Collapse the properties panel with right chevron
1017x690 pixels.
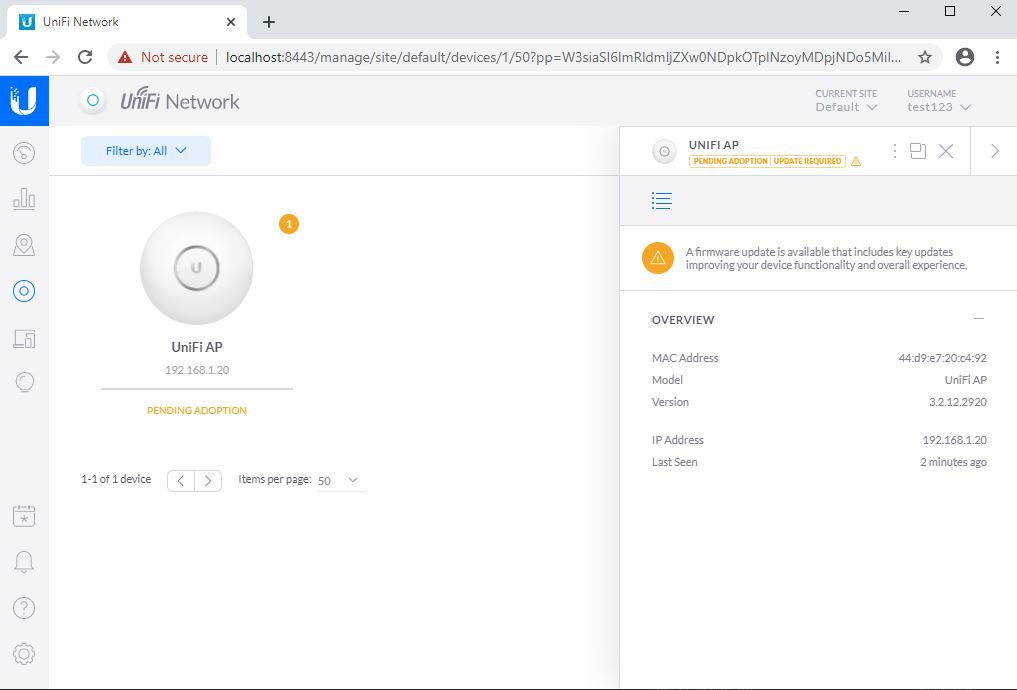(x=994, y=151)
